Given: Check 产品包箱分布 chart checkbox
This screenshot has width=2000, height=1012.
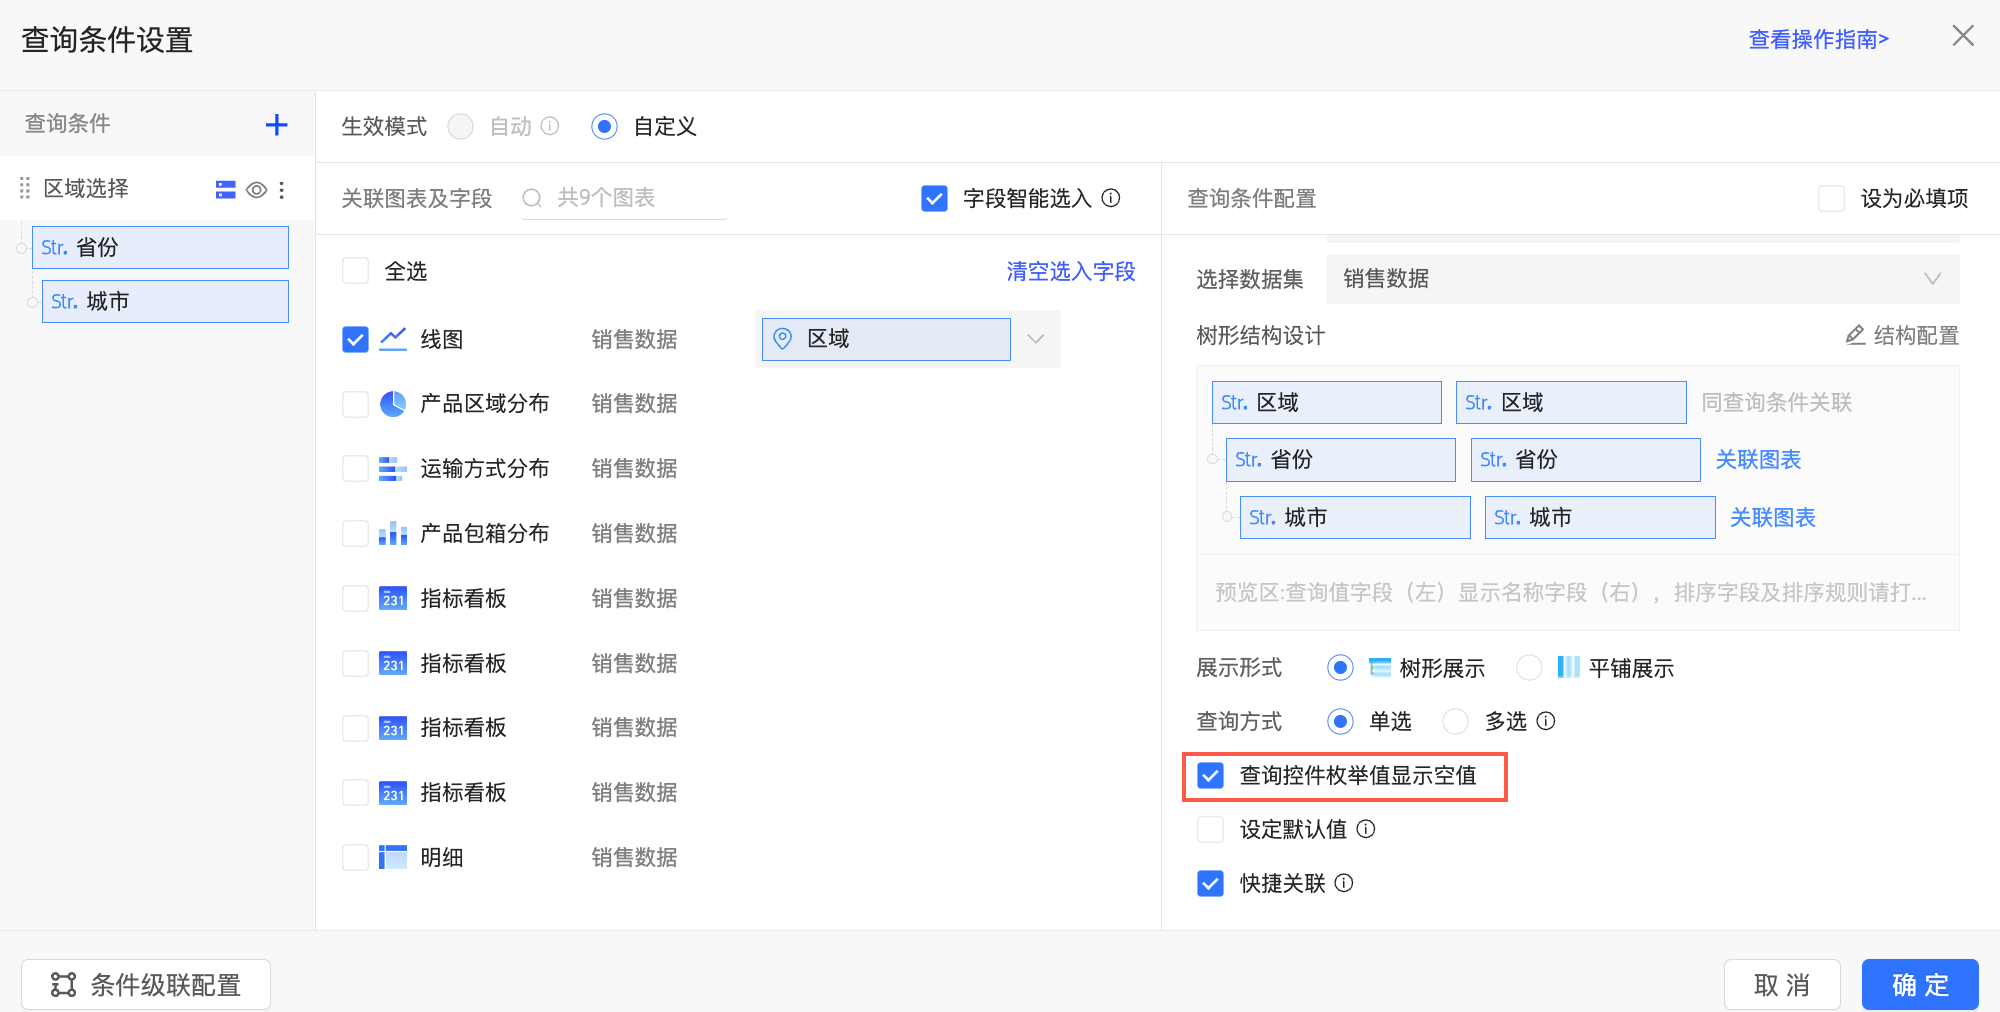Looking at the screenshot, I should click(x=355, y=534).
